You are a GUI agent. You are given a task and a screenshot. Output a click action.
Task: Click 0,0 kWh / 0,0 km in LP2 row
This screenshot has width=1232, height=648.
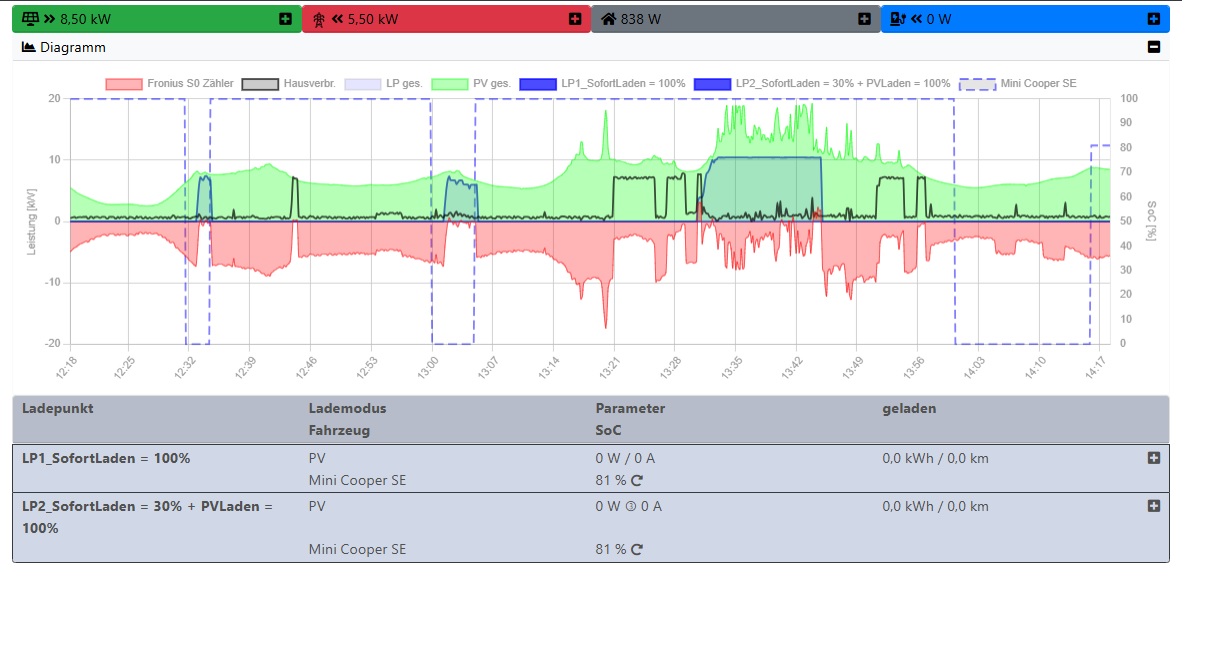click(x=935, y=506)
